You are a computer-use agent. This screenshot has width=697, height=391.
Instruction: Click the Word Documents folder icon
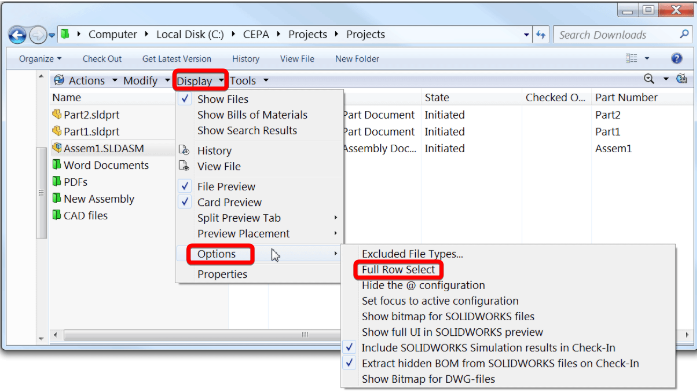[x=56, y=164]
